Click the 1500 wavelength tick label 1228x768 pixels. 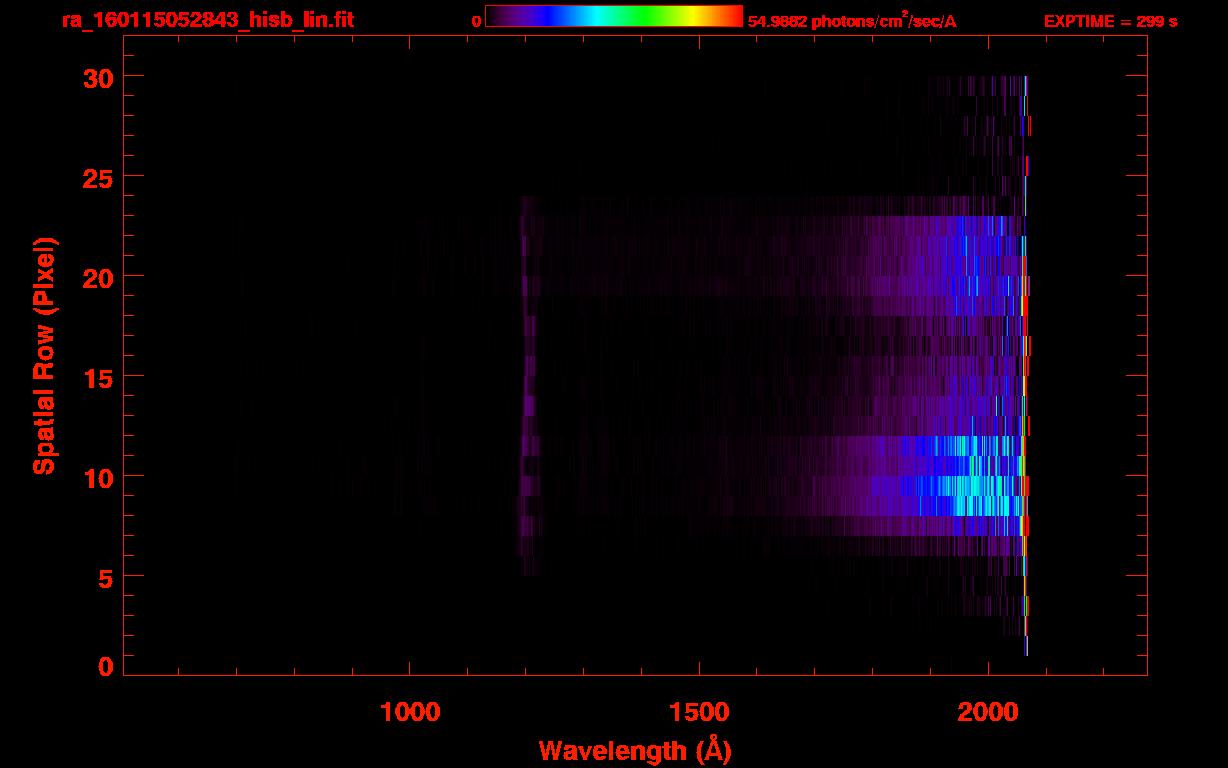[x=699, y=712]
